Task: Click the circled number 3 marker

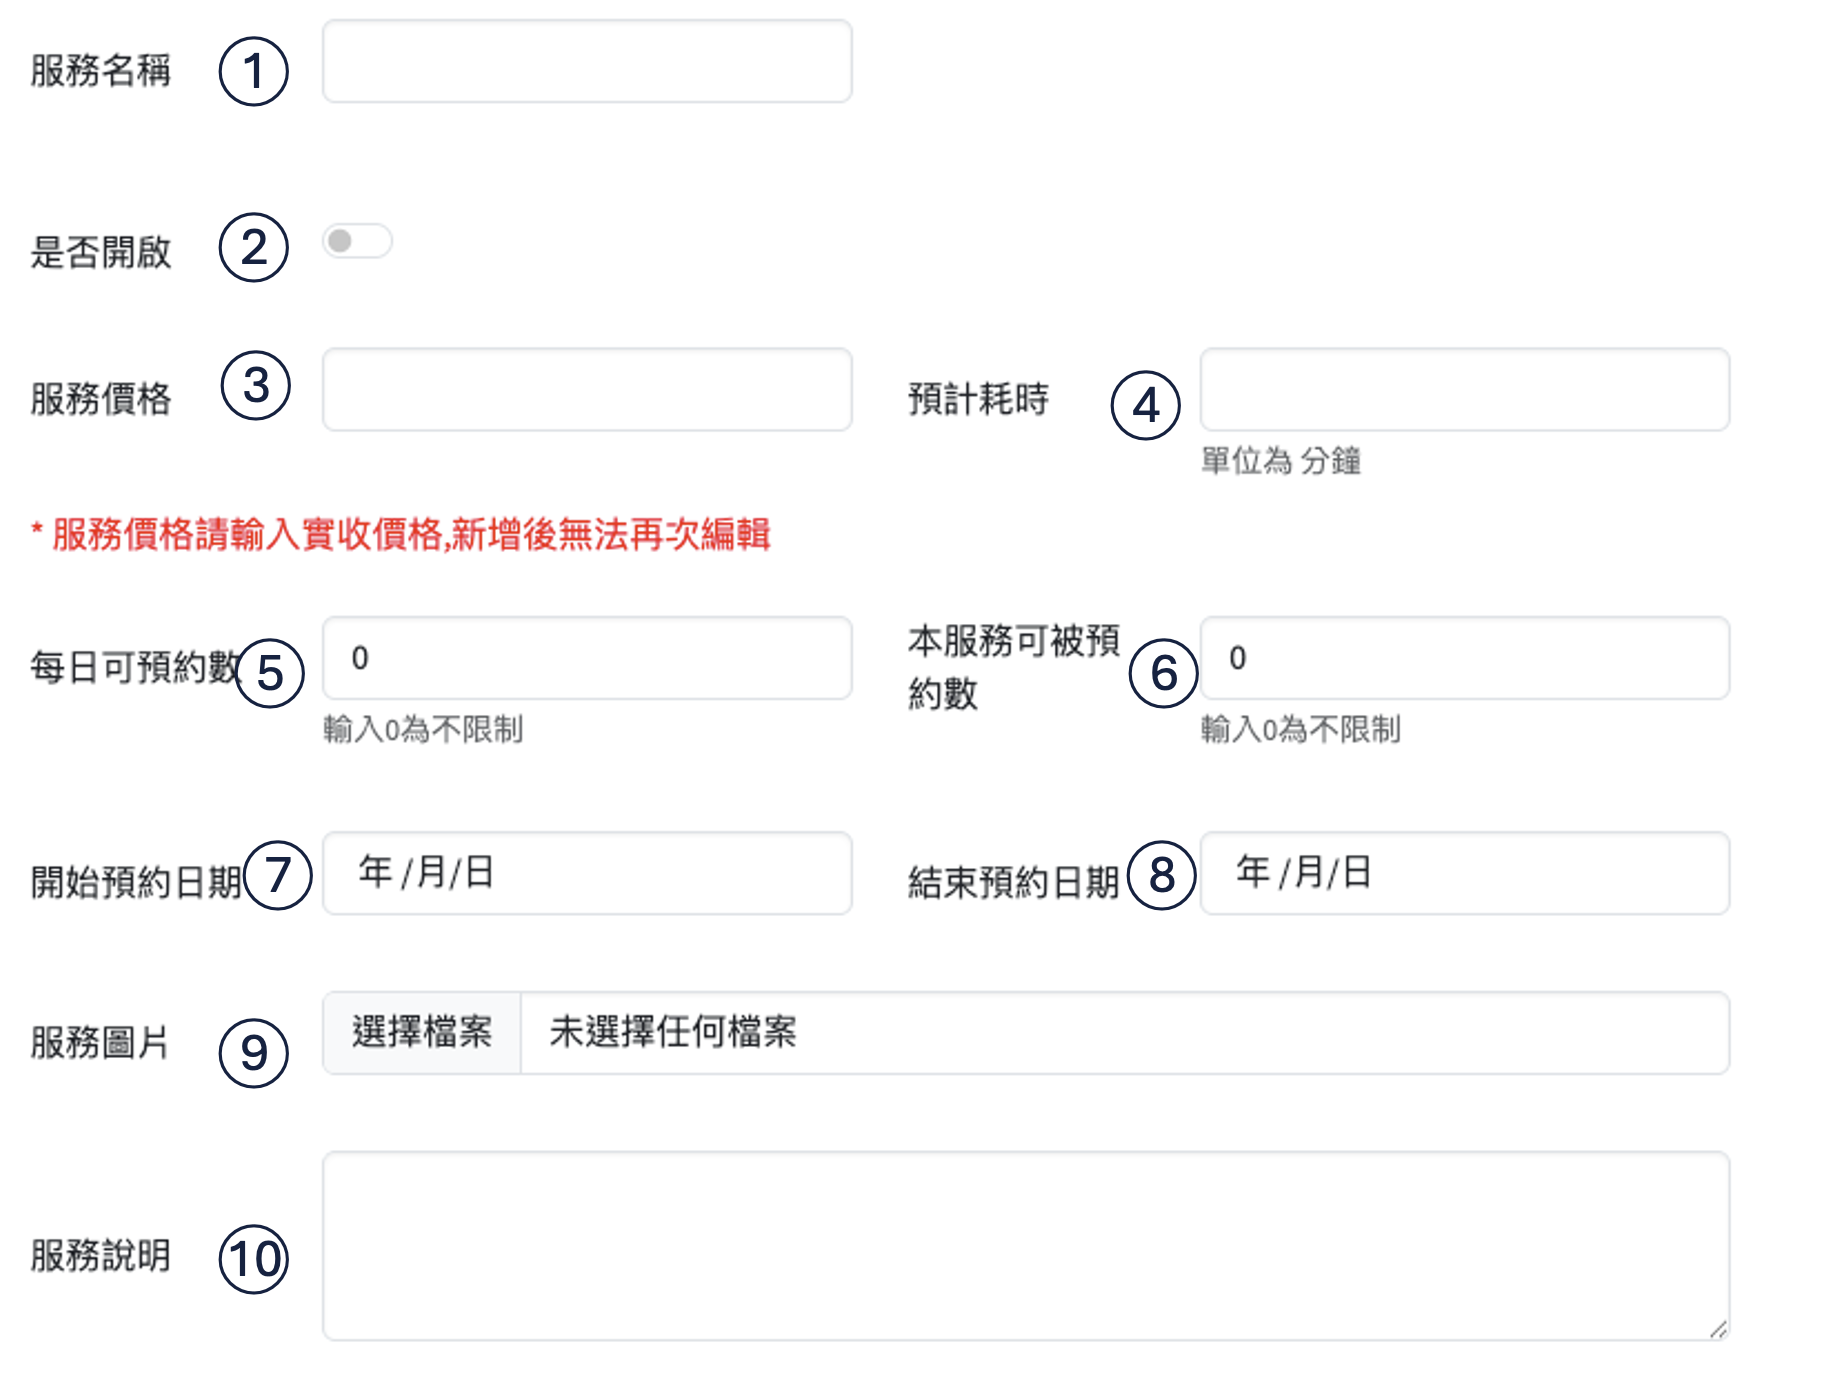Action: 256,385
